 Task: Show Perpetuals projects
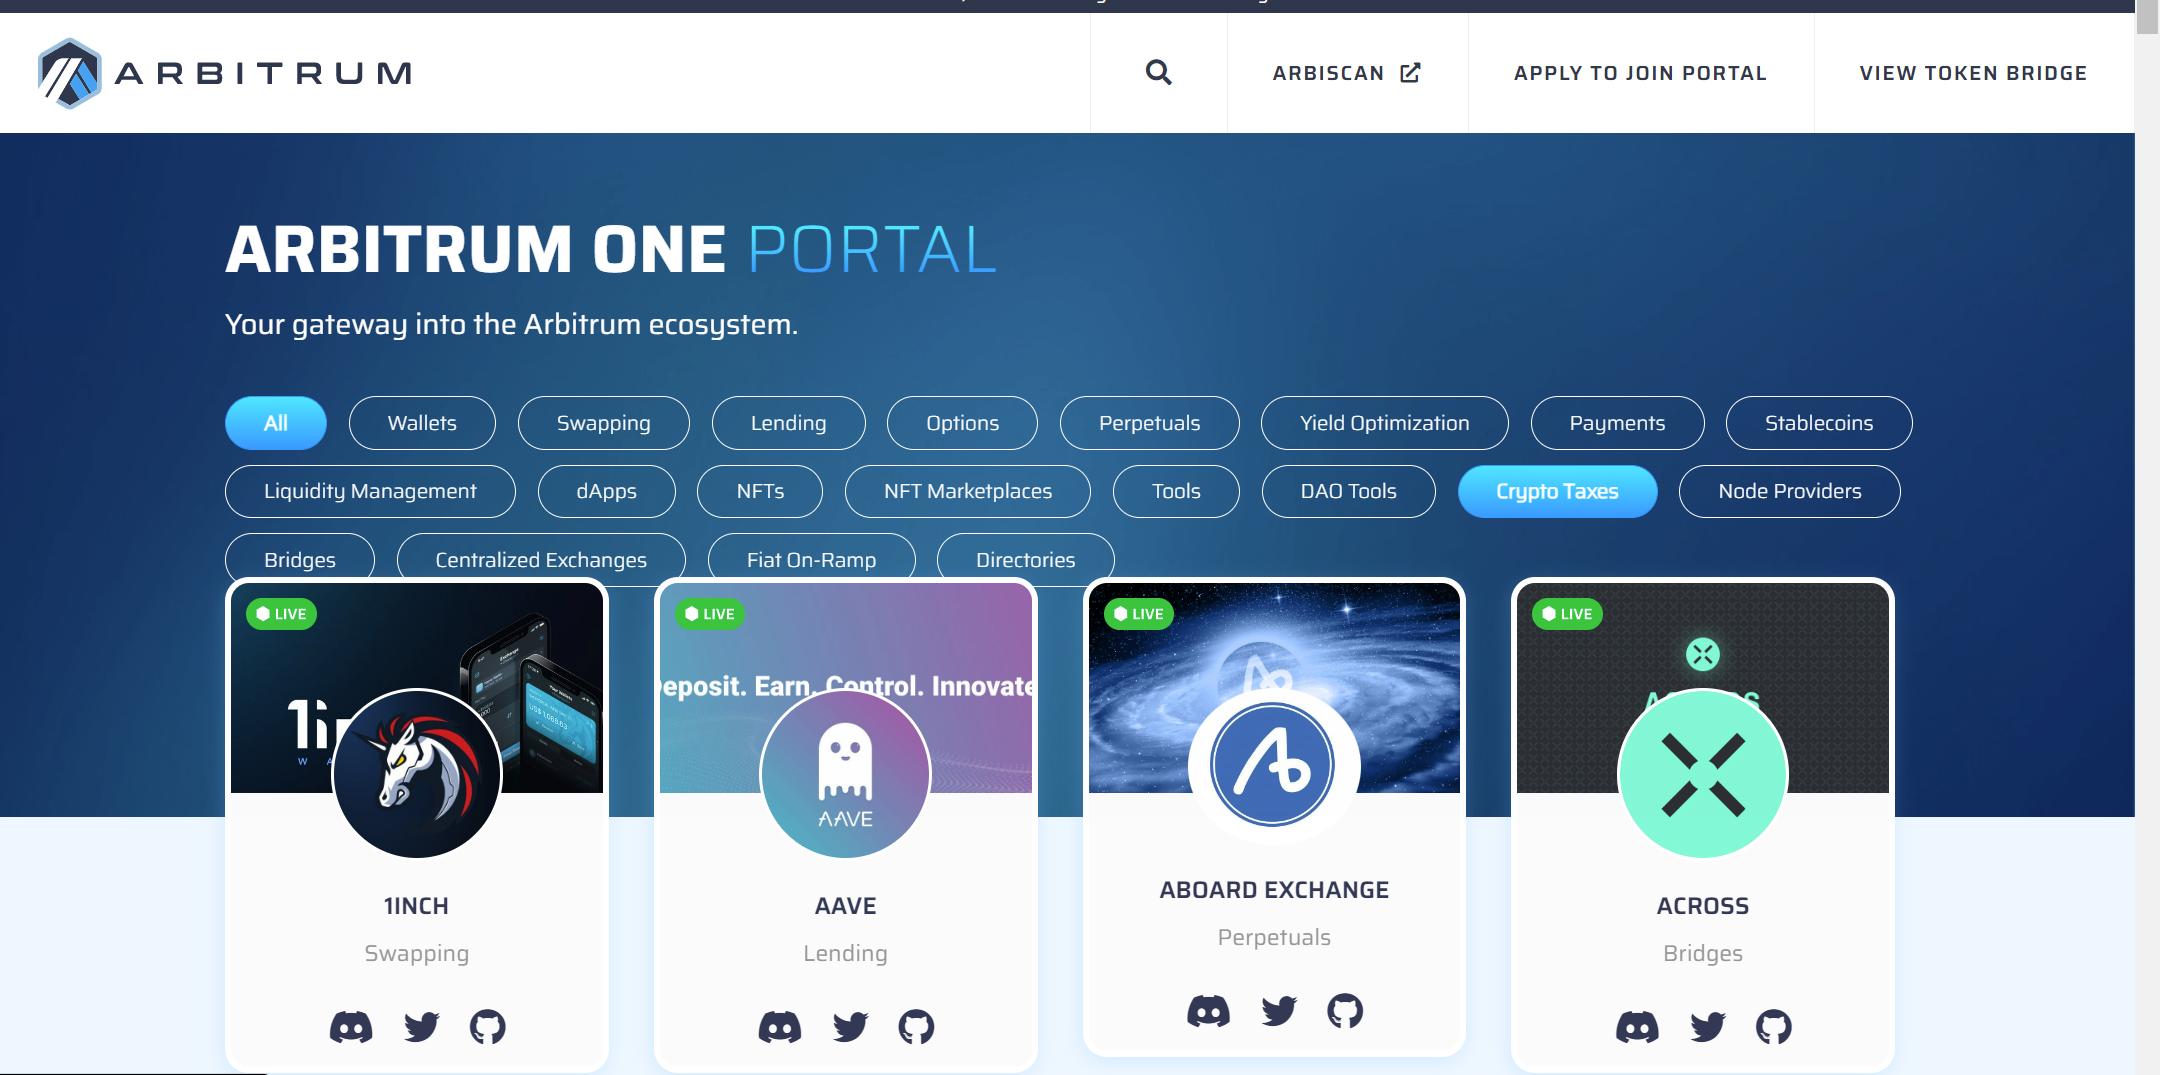click(x=1150, y=423)
